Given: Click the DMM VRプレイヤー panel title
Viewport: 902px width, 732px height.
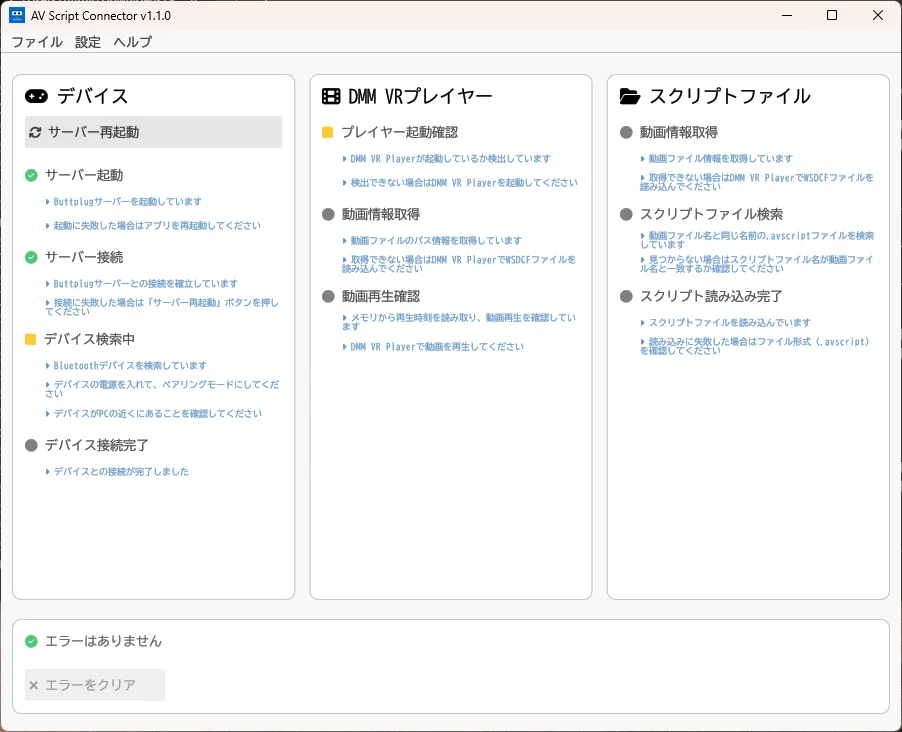Looking at the screenshot, I should pyautogui.click(x=421, y=96).
